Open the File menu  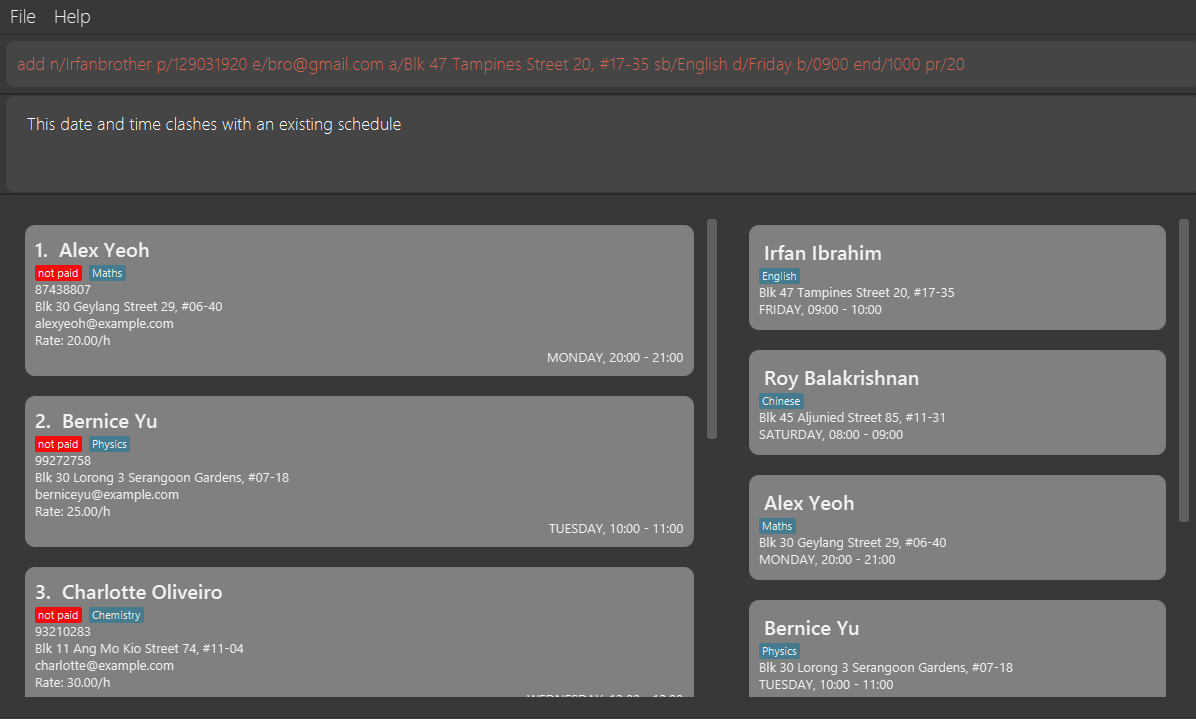[23, 16]
